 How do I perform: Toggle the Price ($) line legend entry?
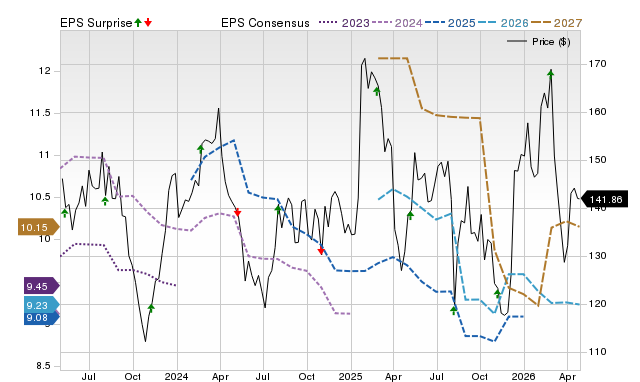coord(539,42)
